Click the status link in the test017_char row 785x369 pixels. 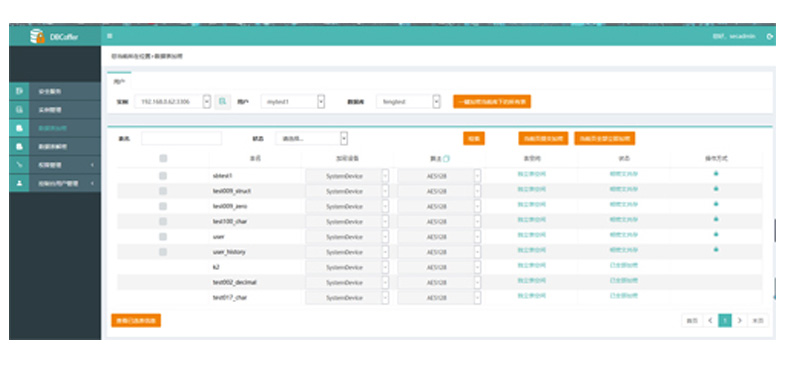coord(624,295)
